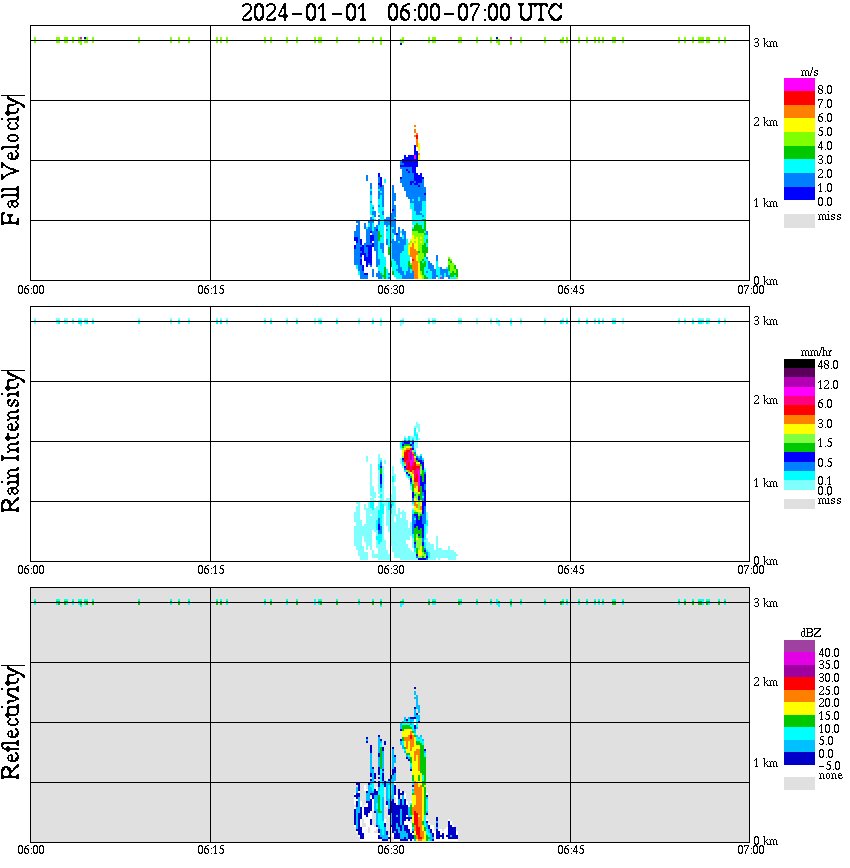The width and height of the screenshot is (850, 868).
Task: Click the '06:00' time label under the Rain Intensity plot
Action: coord(31,570)
